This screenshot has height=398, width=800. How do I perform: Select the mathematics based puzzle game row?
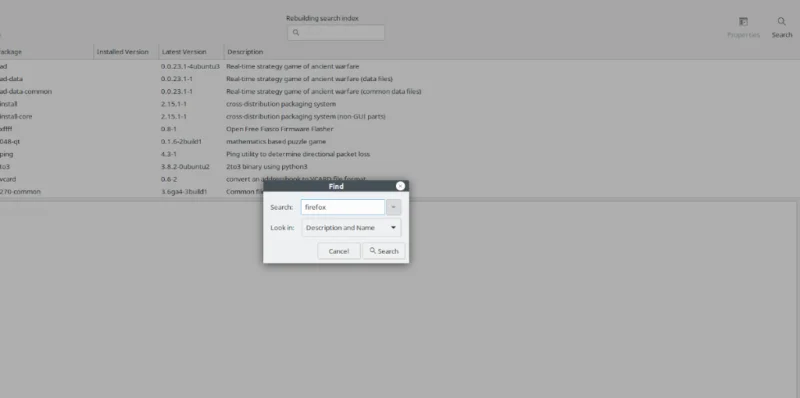point(400,141)
